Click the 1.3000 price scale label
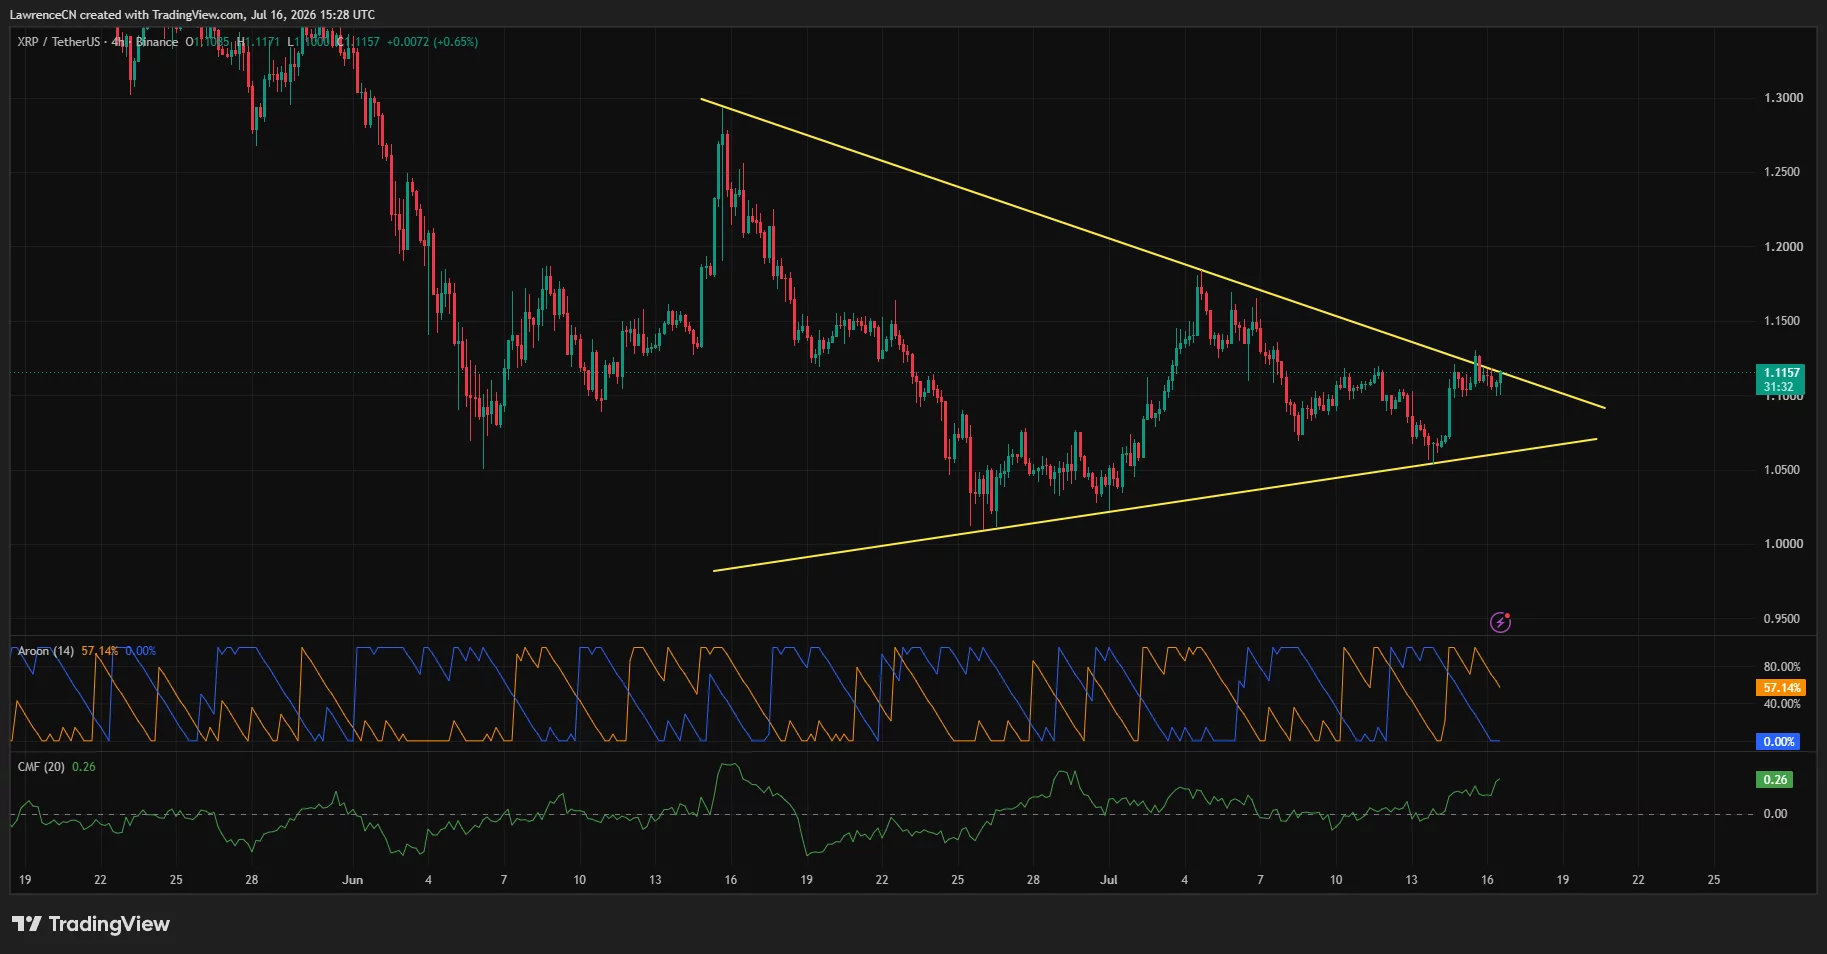 [1783, 98]
